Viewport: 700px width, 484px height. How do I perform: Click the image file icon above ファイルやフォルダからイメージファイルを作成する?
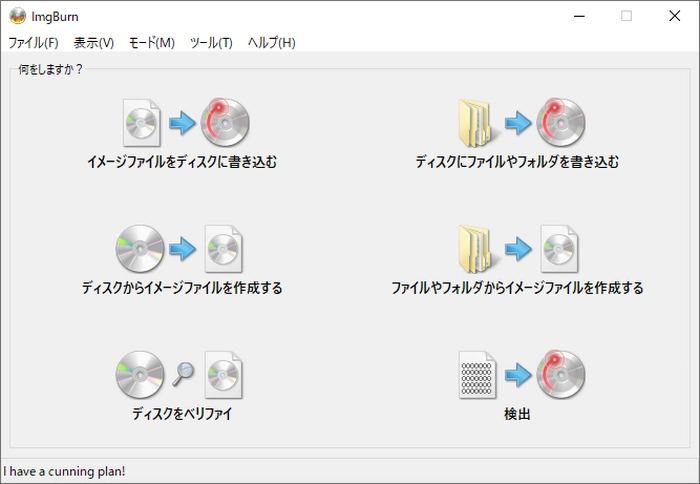click(x=559, y=249)
